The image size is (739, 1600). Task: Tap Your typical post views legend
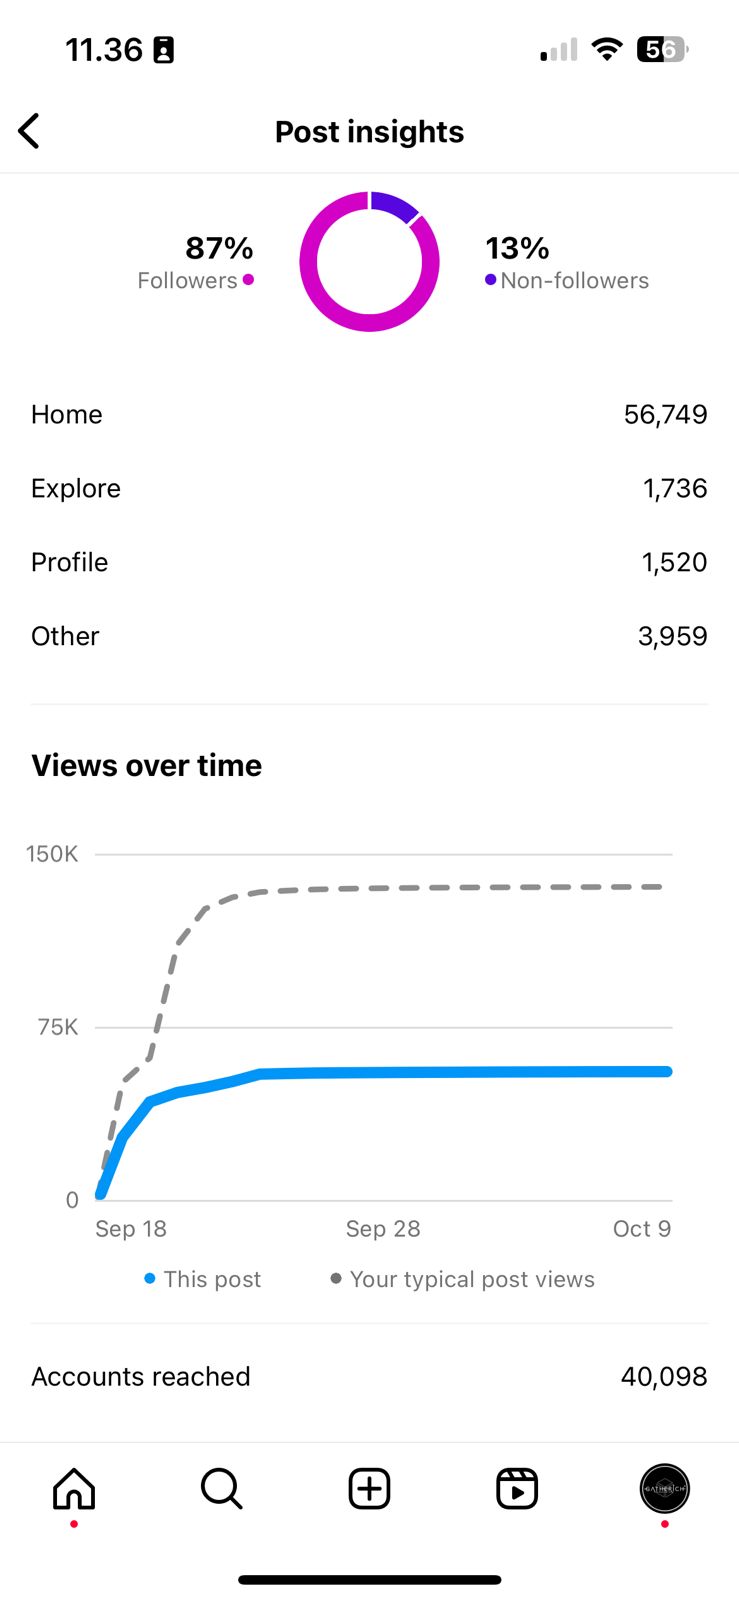pos(463,1279)
